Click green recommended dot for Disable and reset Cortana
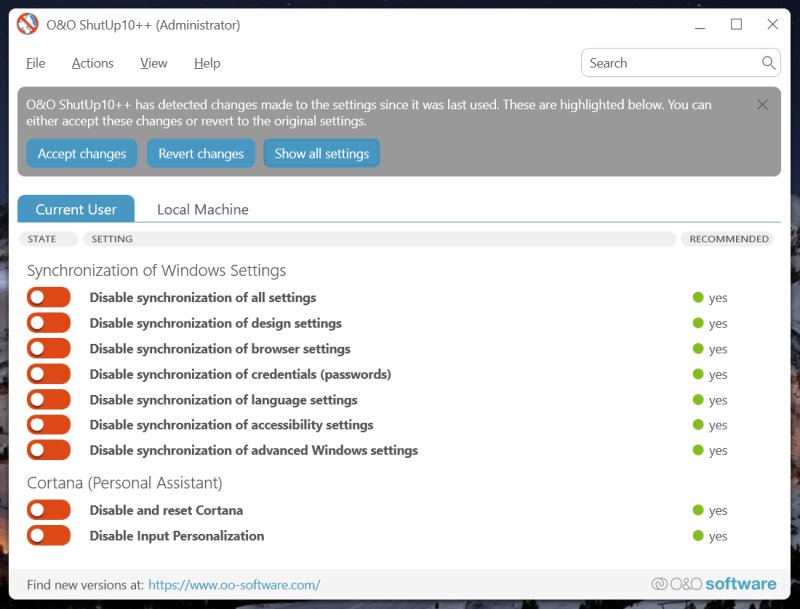 point(698,510)
